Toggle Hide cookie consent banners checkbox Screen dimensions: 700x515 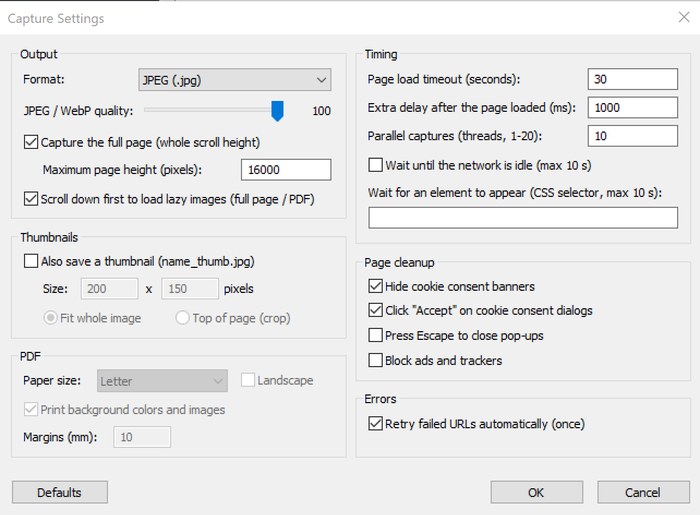click(x=375, y=286)
